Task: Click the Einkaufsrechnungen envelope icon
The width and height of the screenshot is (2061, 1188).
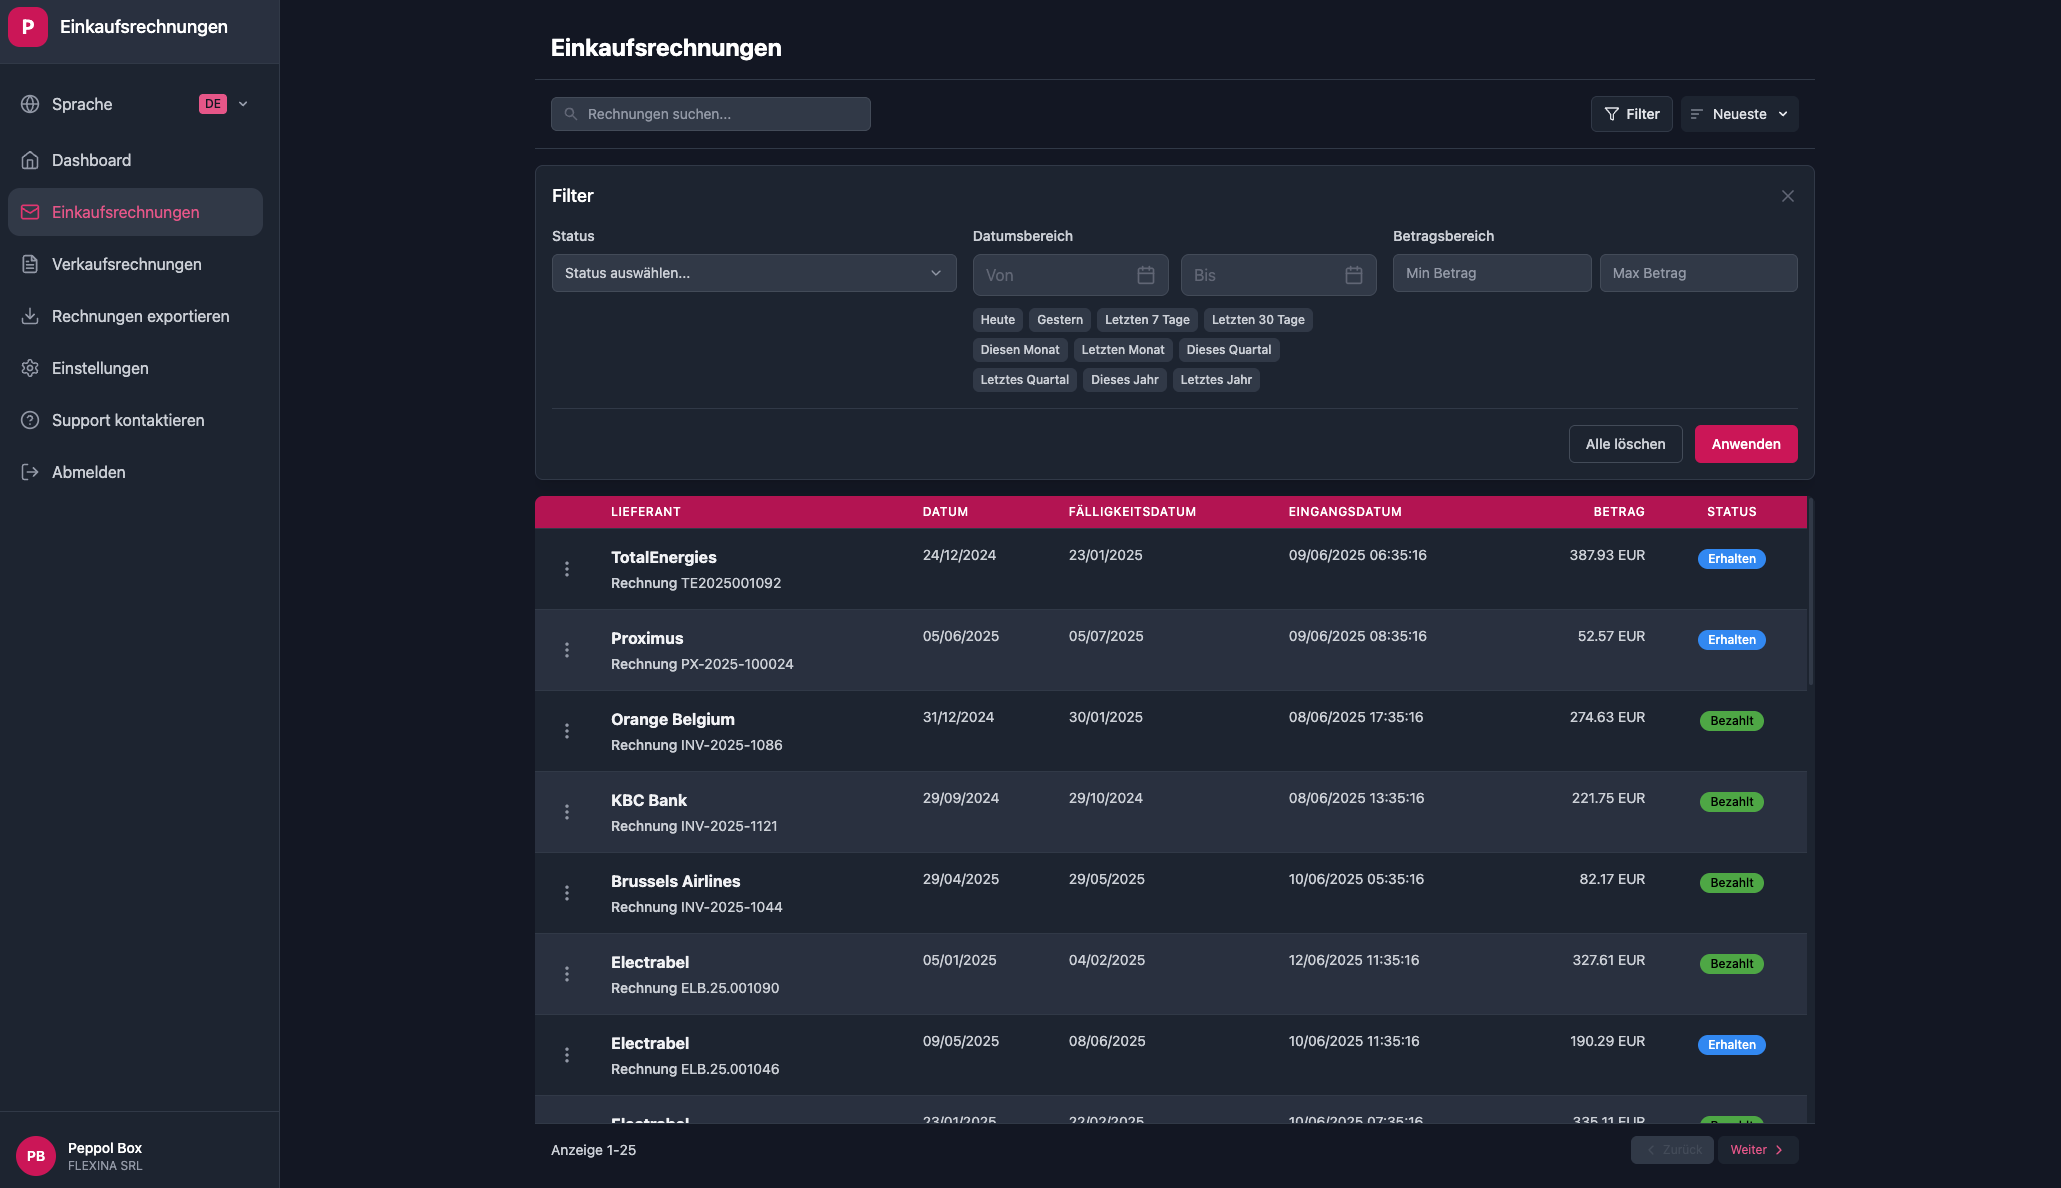Action: tap(30, 212)
